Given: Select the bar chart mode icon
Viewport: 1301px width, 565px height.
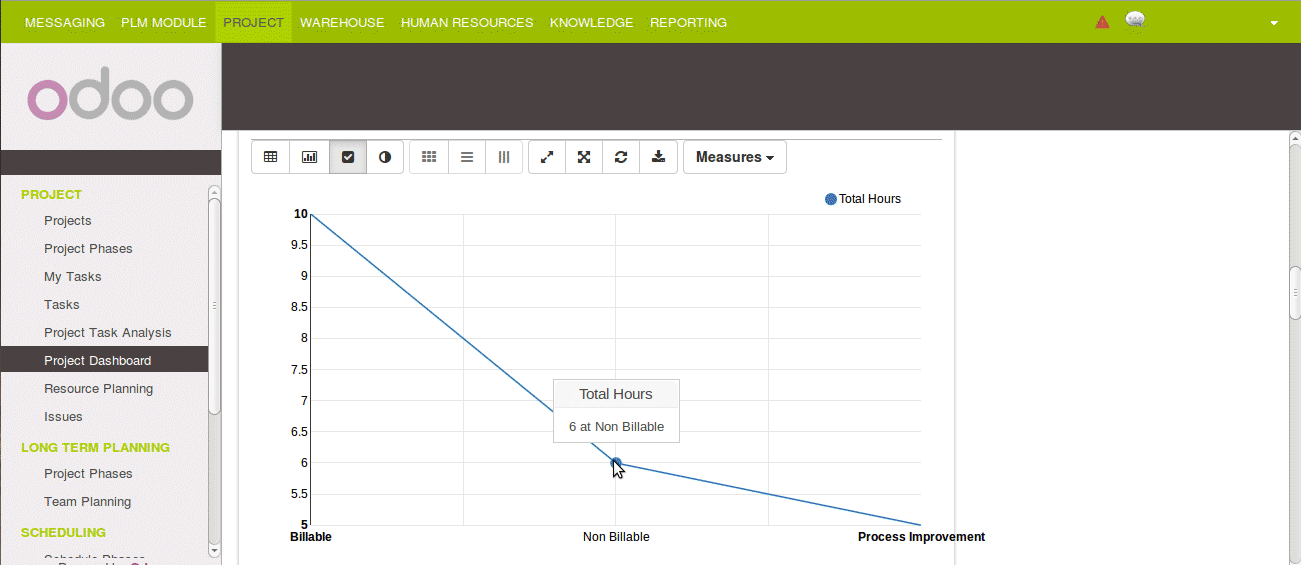Looking at the screenshot, I should [310, 157].
